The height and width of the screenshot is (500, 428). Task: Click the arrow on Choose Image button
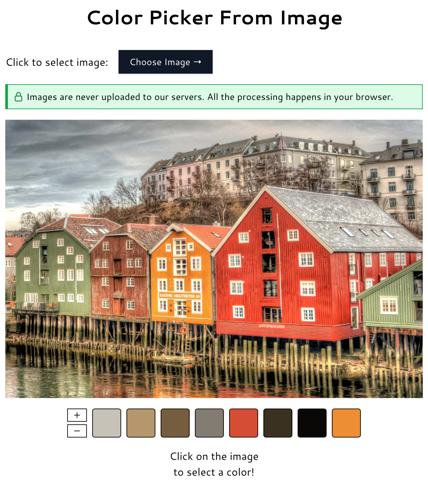pyautogui.click(x=197, y=62)
